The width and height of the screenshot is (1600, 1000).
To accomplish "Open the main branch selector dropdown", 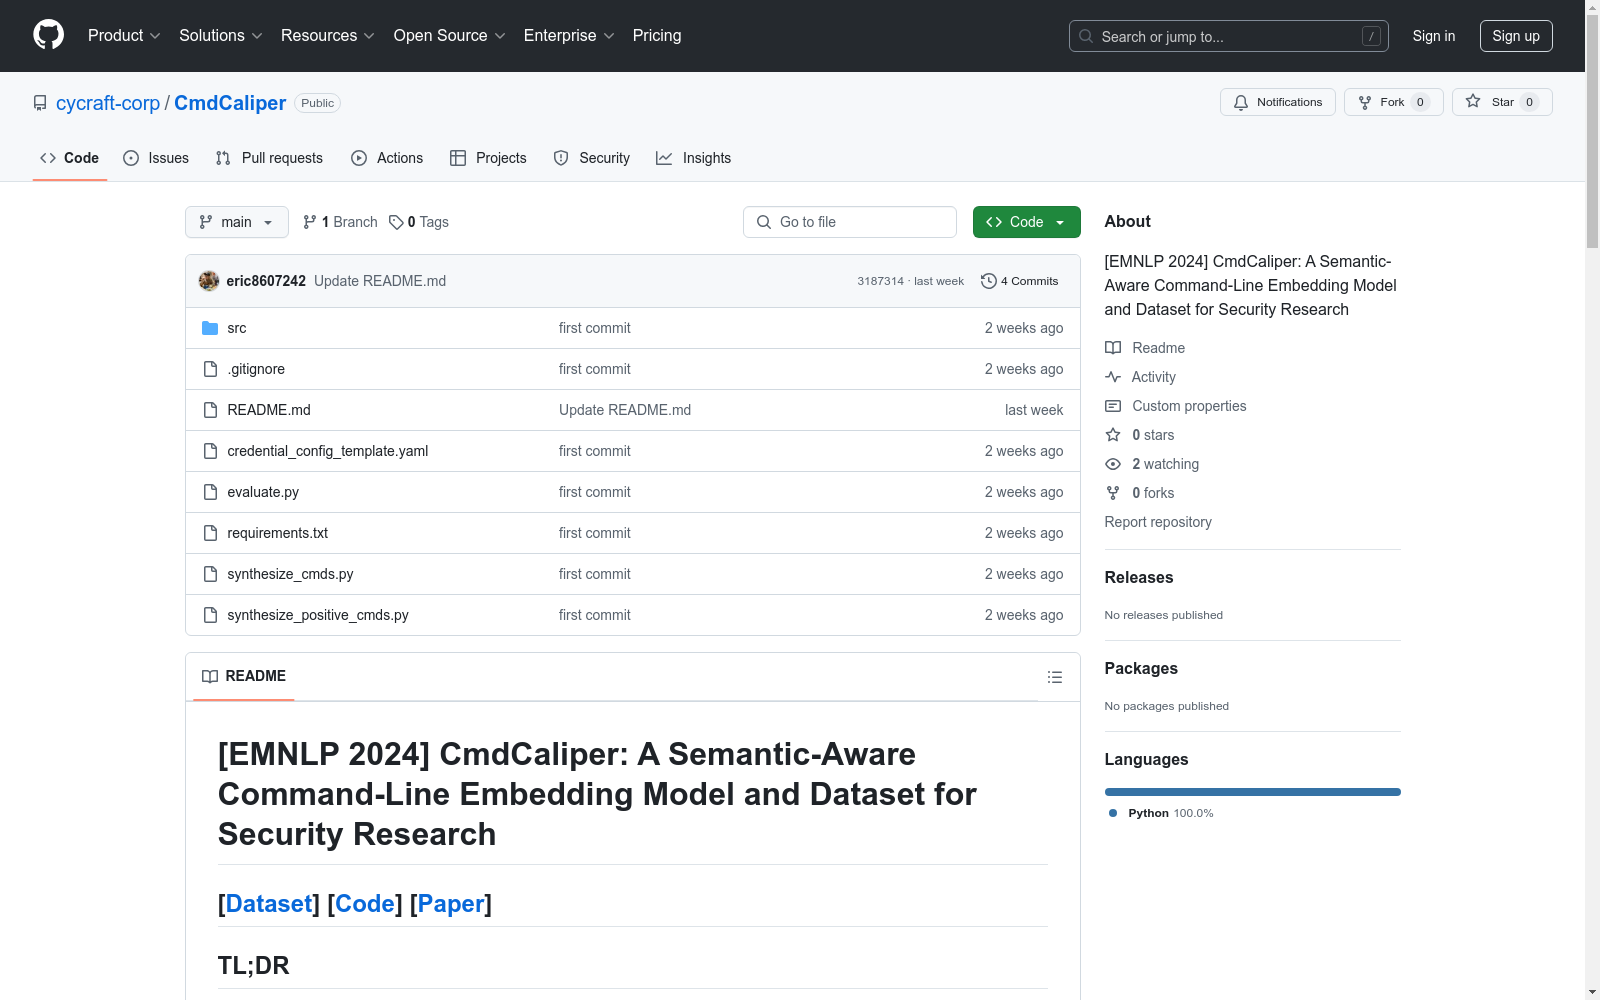I will (x=237, y=222).
